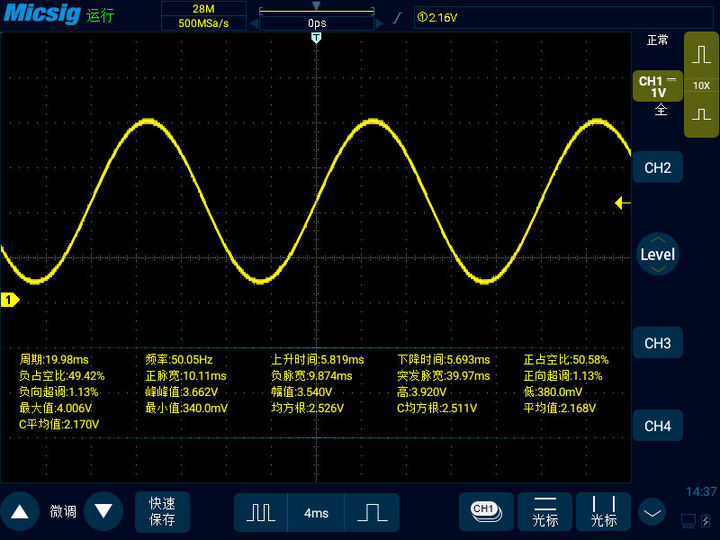Turn on channel CH2
The width and height of the screenshot is (720, 540).
[658, 168]
